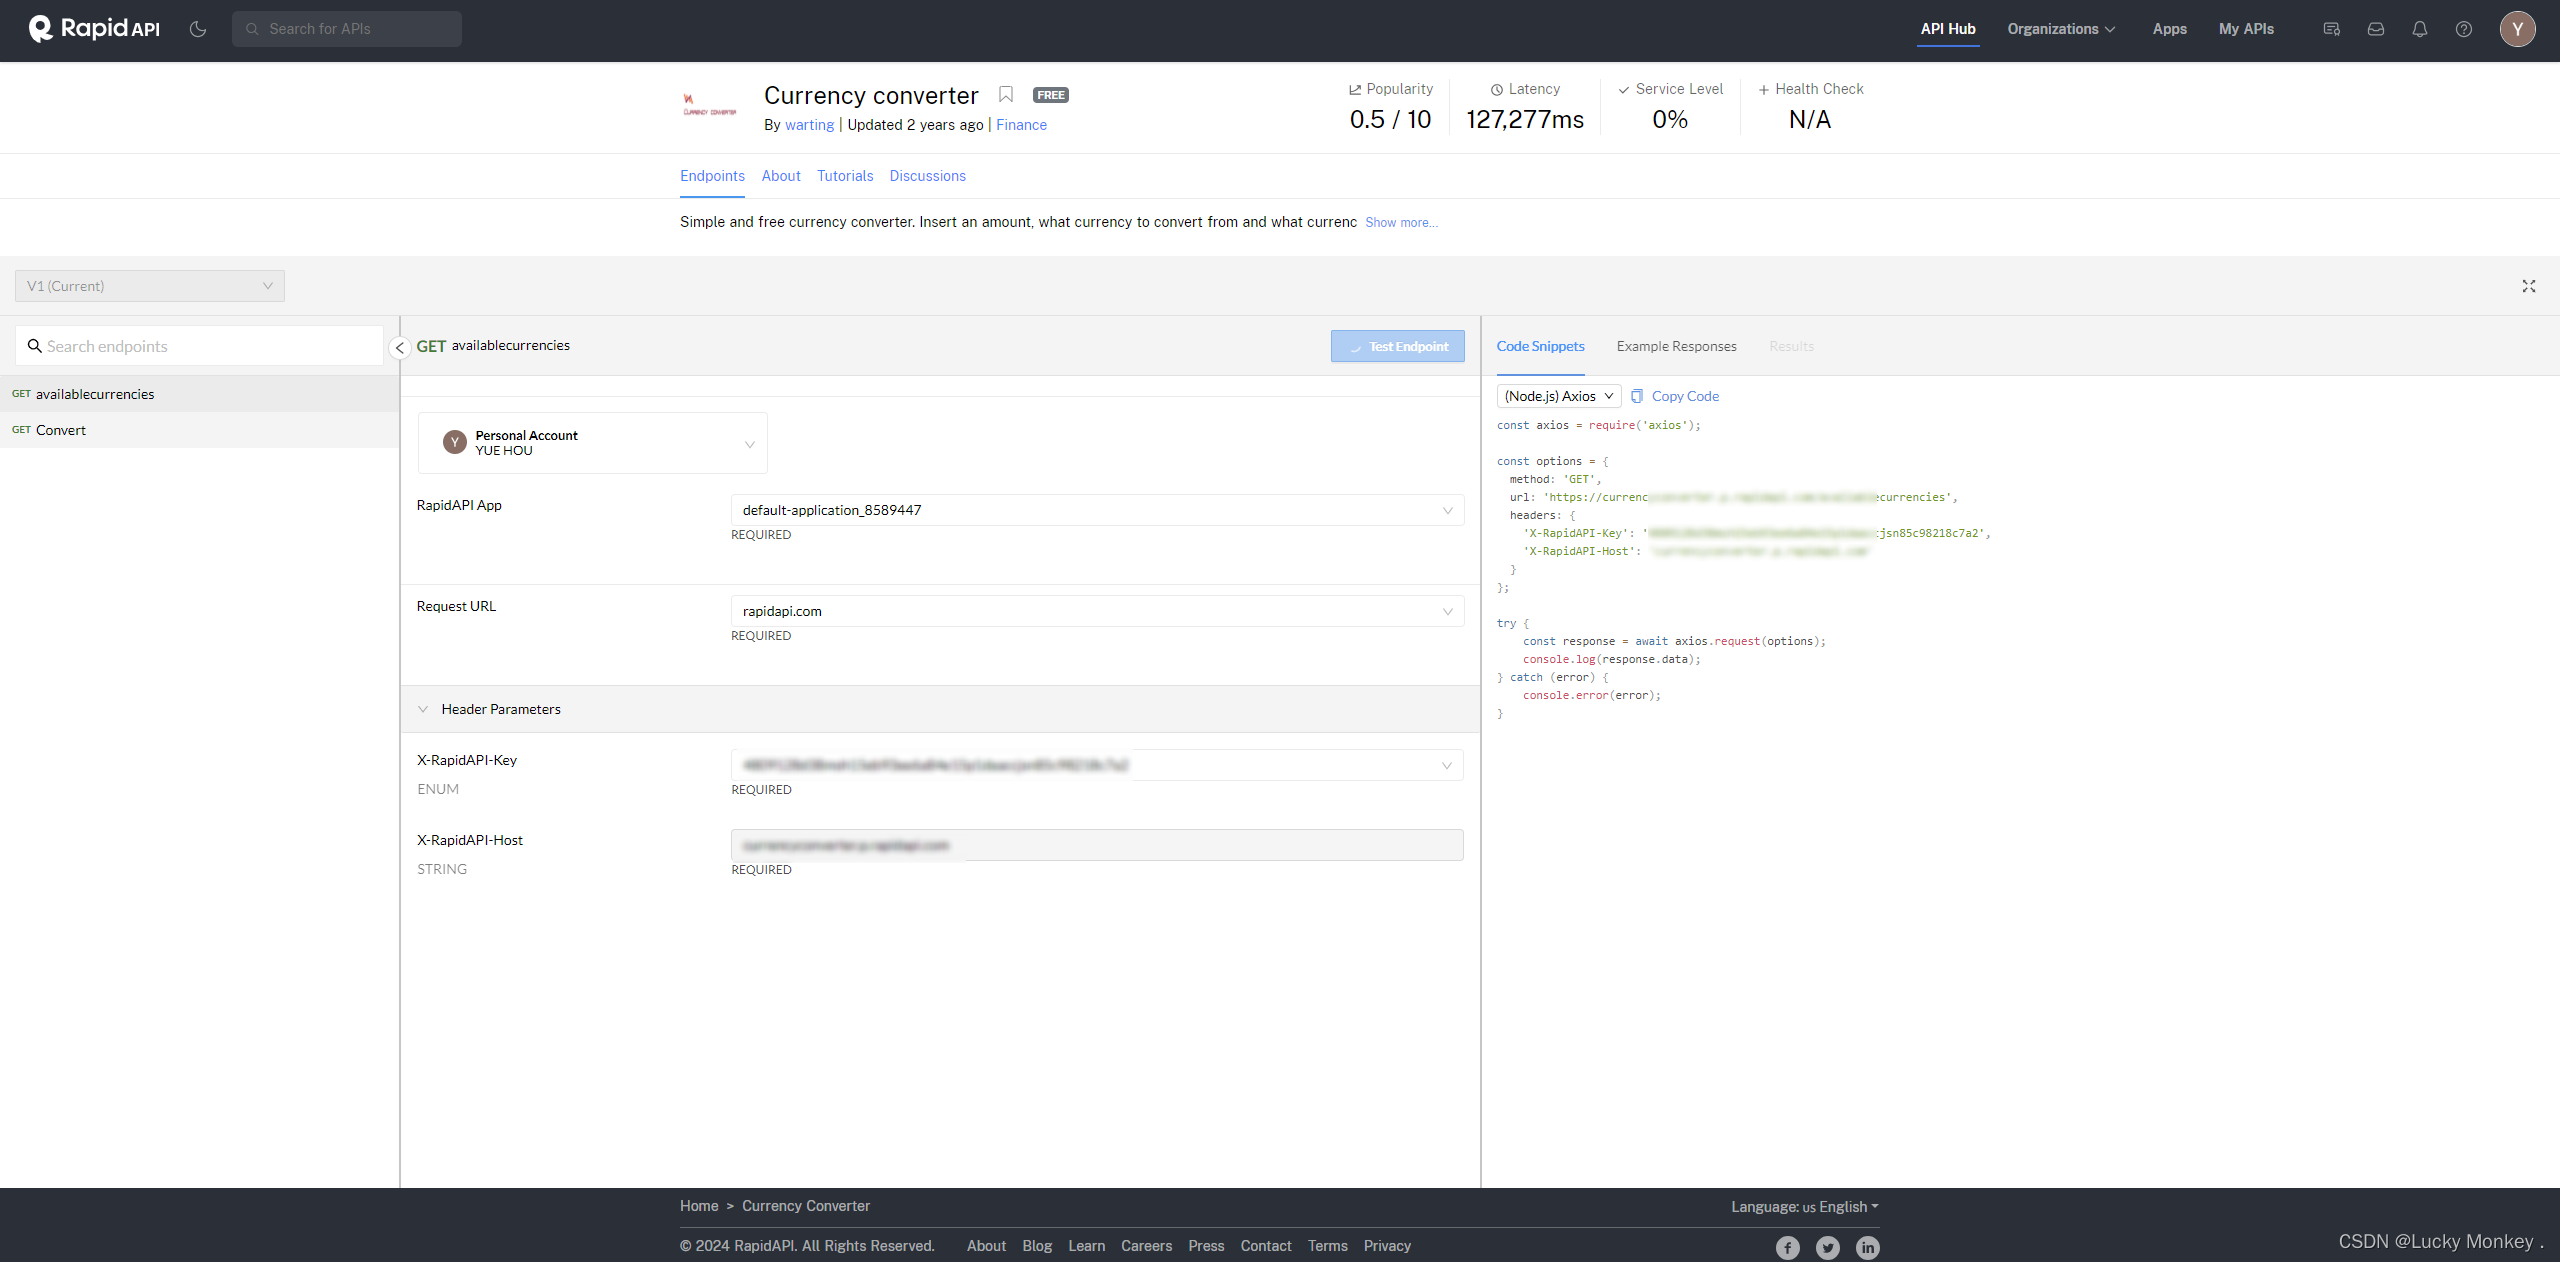Open the Example Responses tab
The height and width of the screenshot is (1262, 2560).
tap(1676, 346)
